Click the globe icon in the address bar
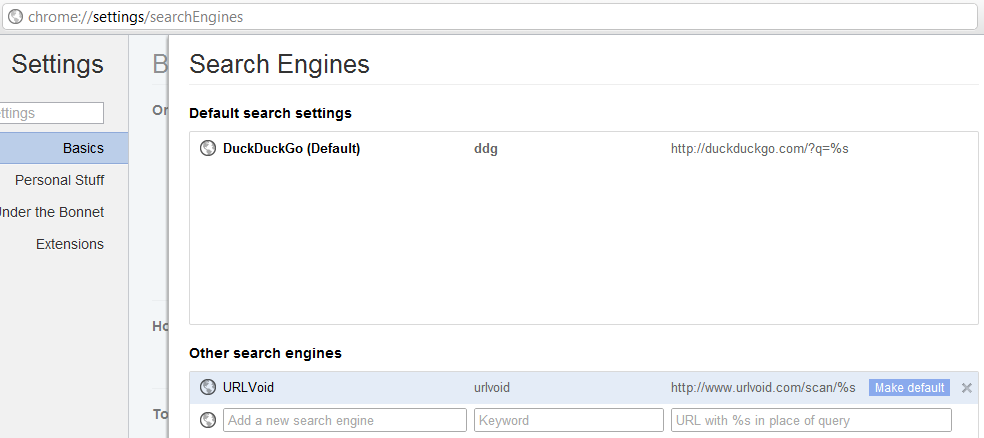 (16, 17)
